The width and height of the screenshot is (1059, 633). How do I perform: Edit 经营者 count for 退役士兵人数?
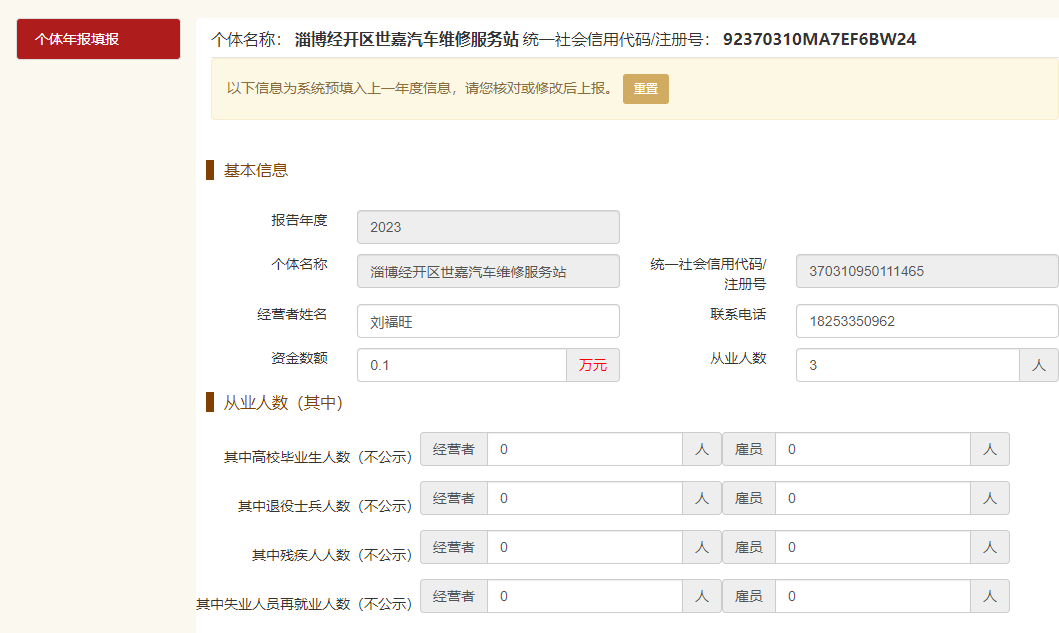click(x=585, y=499)
